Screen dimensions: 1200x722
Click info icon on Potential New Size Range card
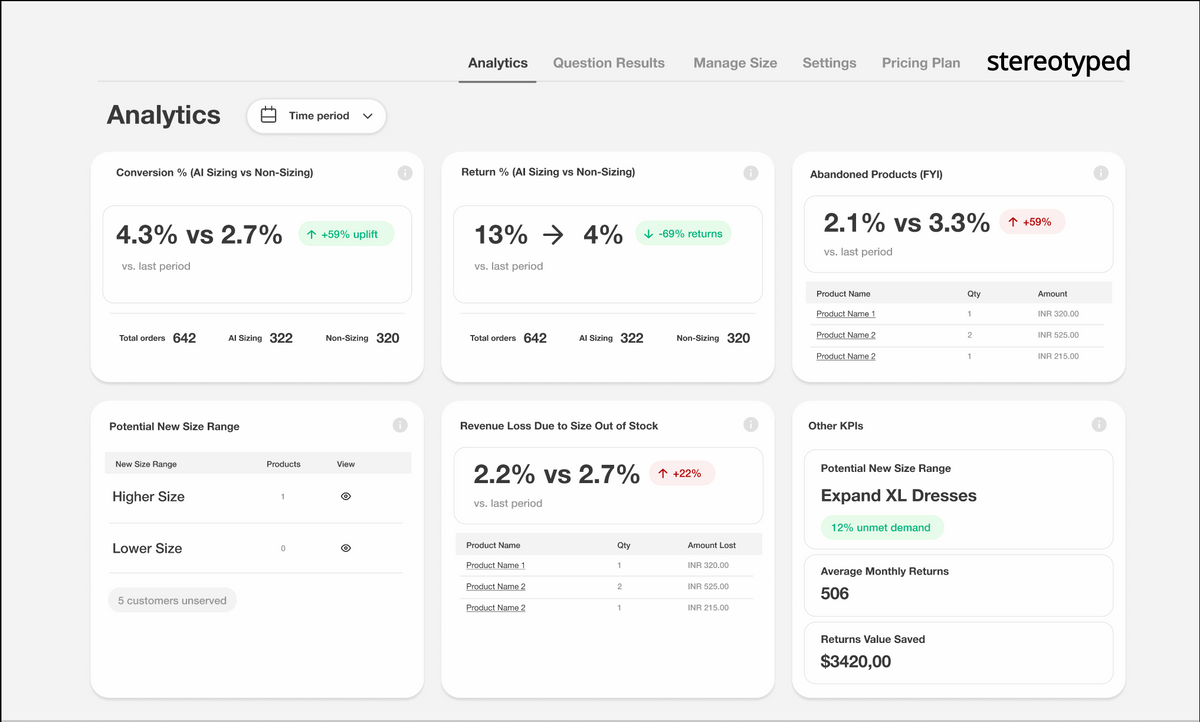pos(400,425)
